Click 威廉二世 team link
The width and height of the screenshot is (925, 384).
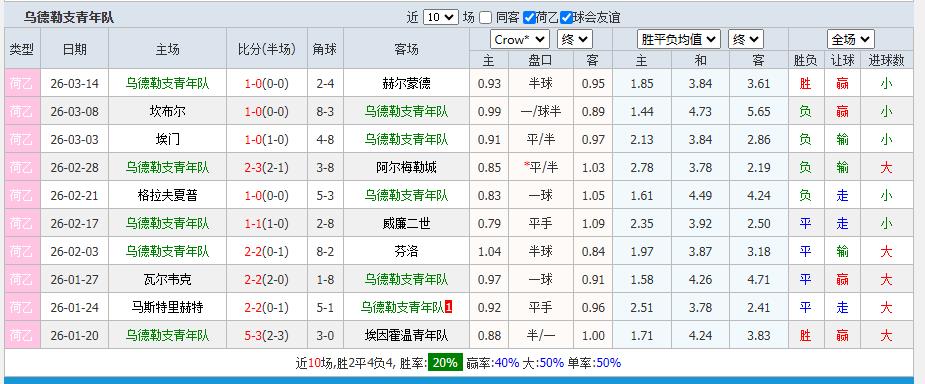(x=406, y=224)
